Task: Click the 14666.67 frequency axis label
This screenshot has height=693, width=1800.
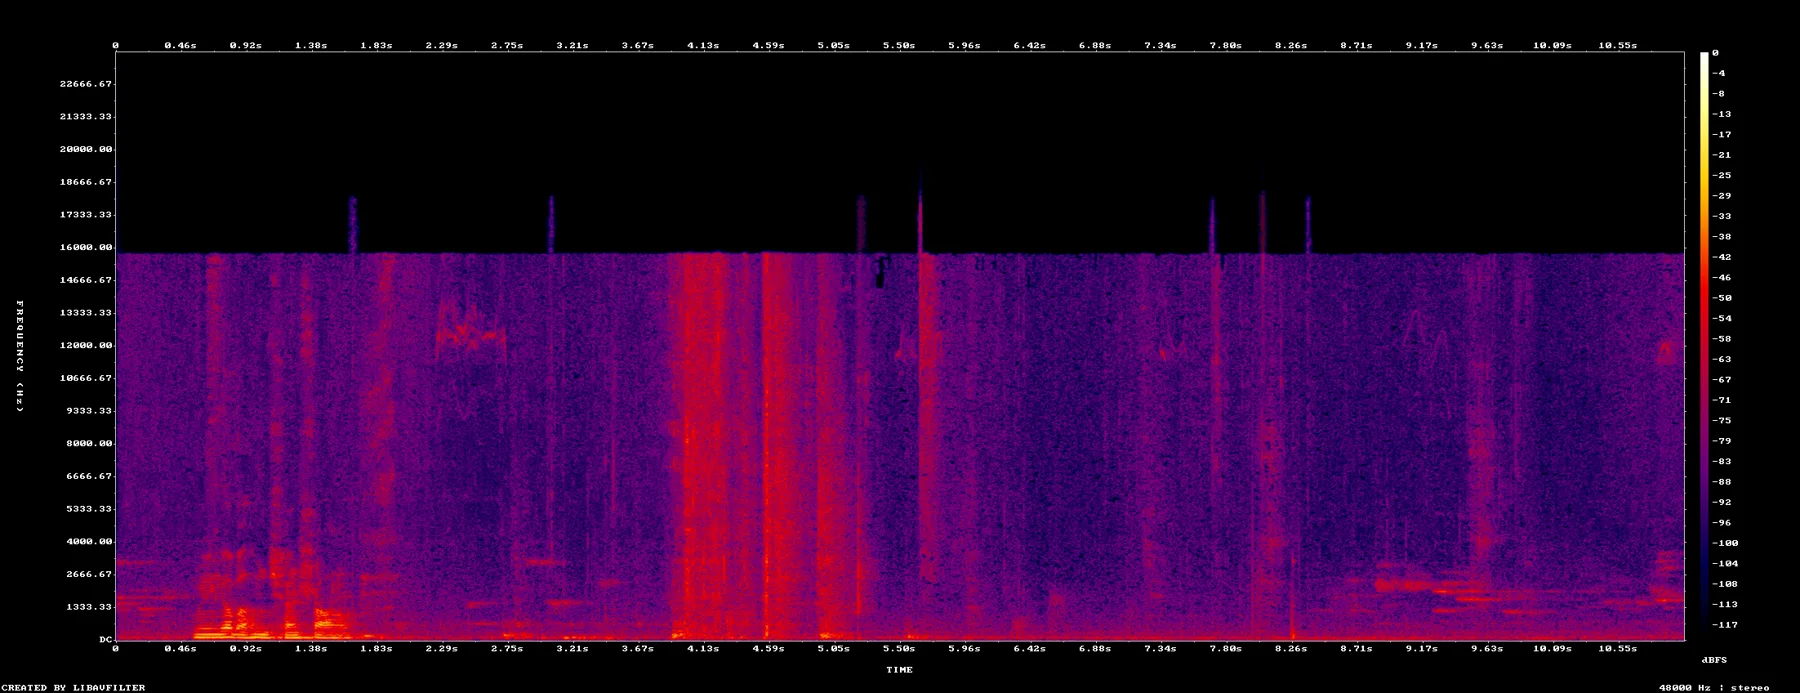Action: pos(86,281)
